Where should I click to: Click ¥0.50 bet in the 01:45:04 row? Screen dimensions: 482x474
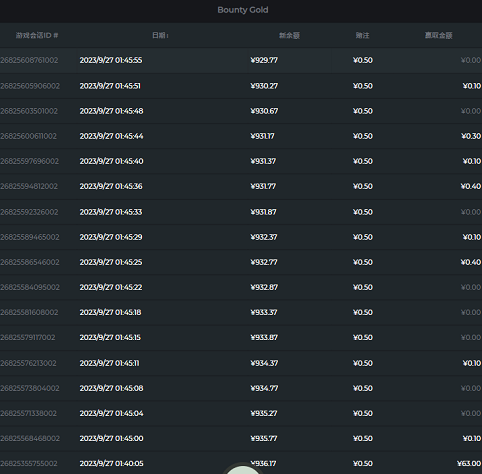363,413
